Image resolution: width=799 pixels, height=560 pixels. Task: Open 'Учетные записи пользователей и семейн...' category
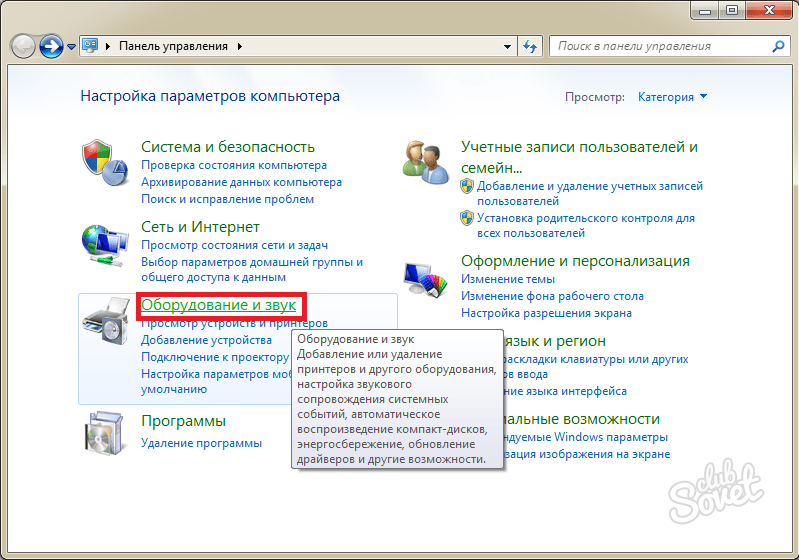(579, 157)
